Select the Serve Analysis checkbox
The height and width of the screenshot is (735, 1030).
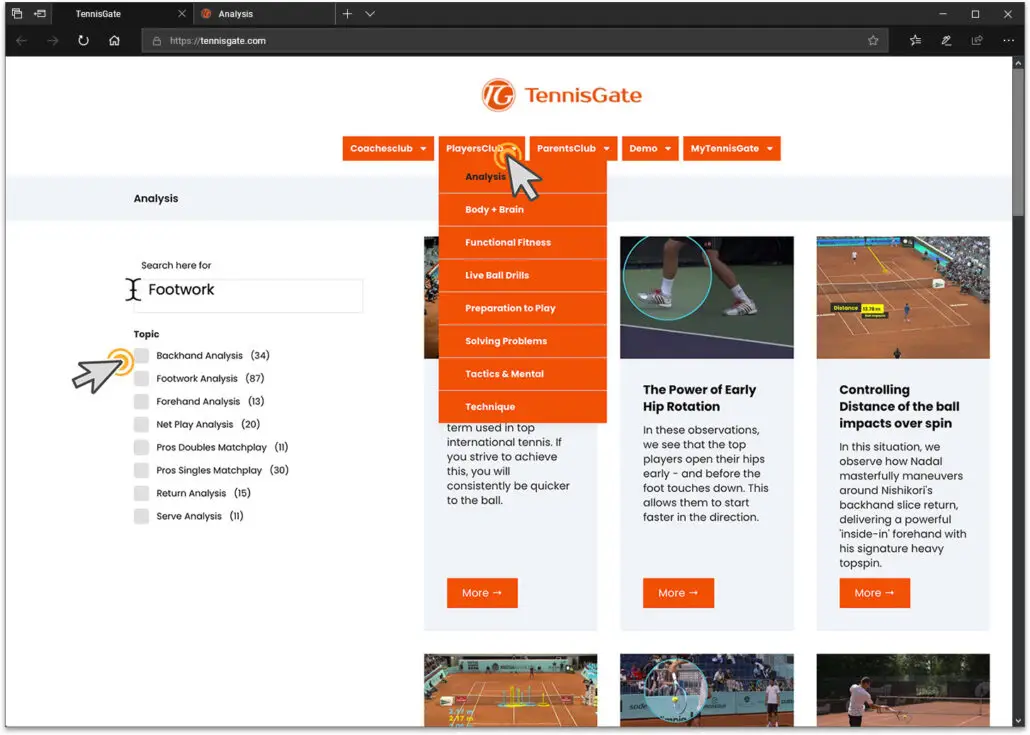141,516
